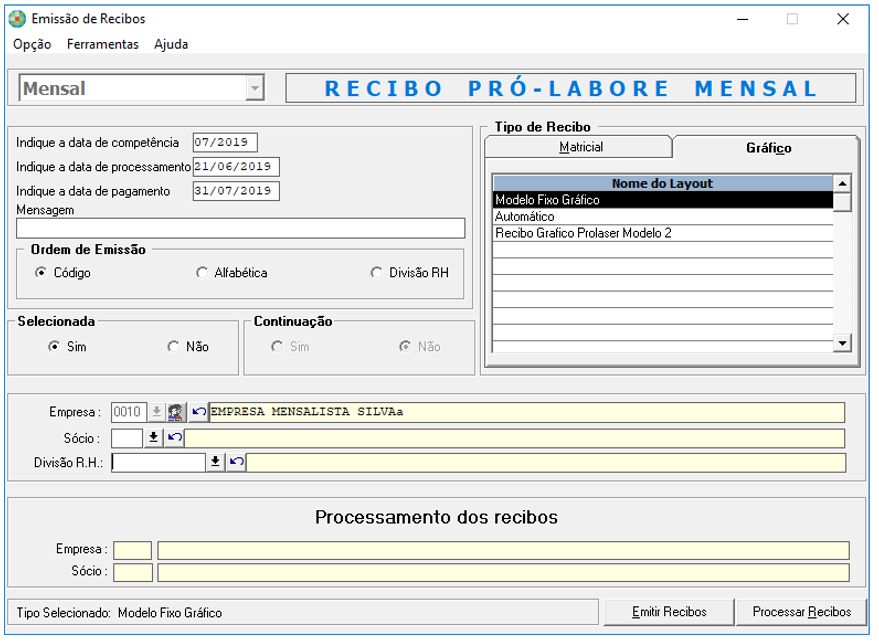Select Recibo Grafico Prolaser Modelo 2 row

pos(663,234)
